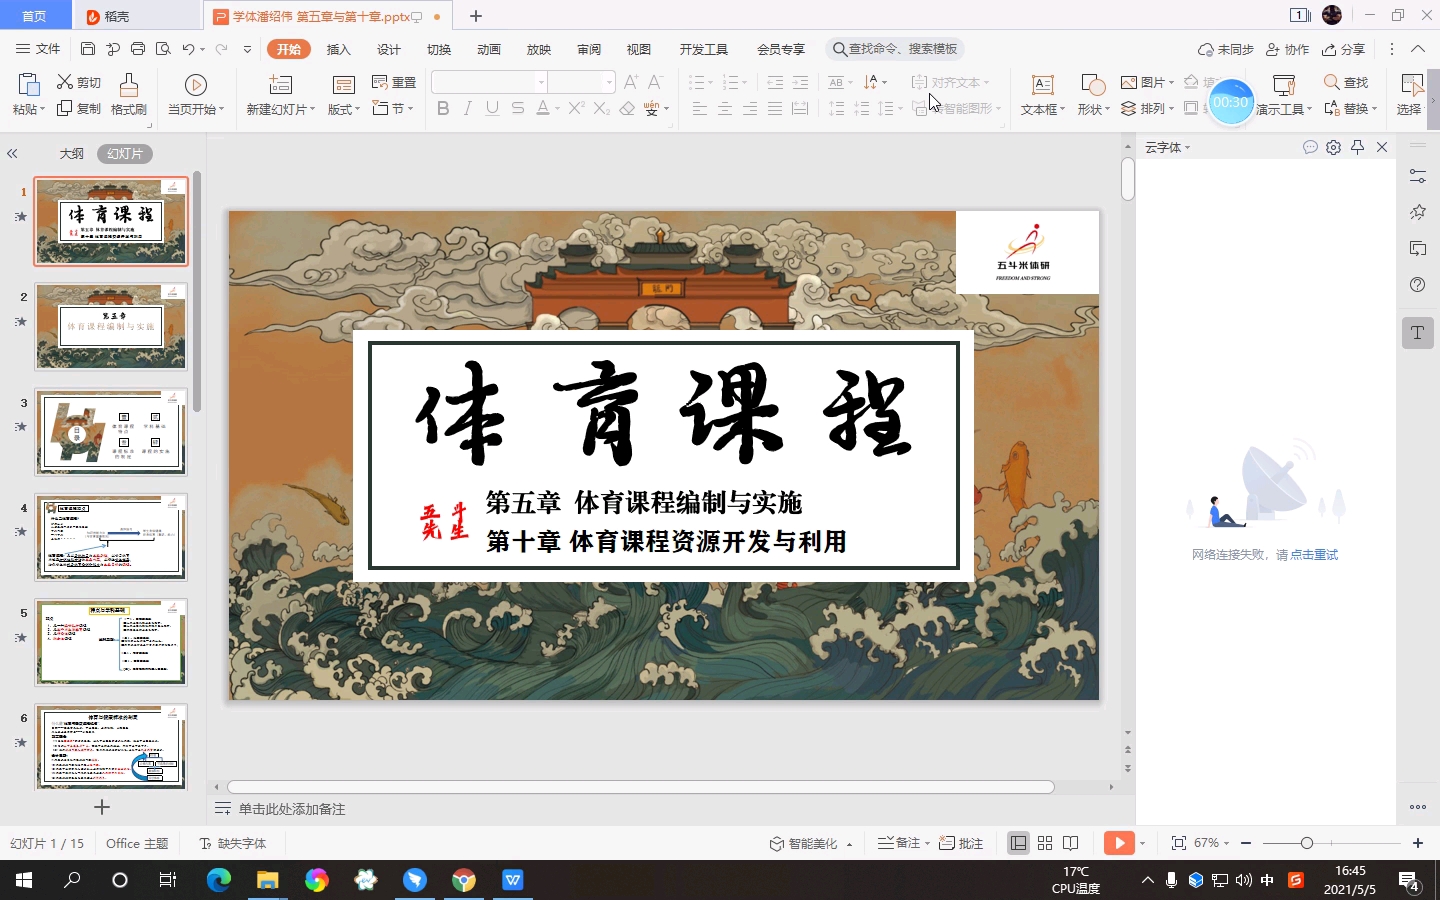
Task: Click the zoom slider handle
Action: click(1306, 843)
